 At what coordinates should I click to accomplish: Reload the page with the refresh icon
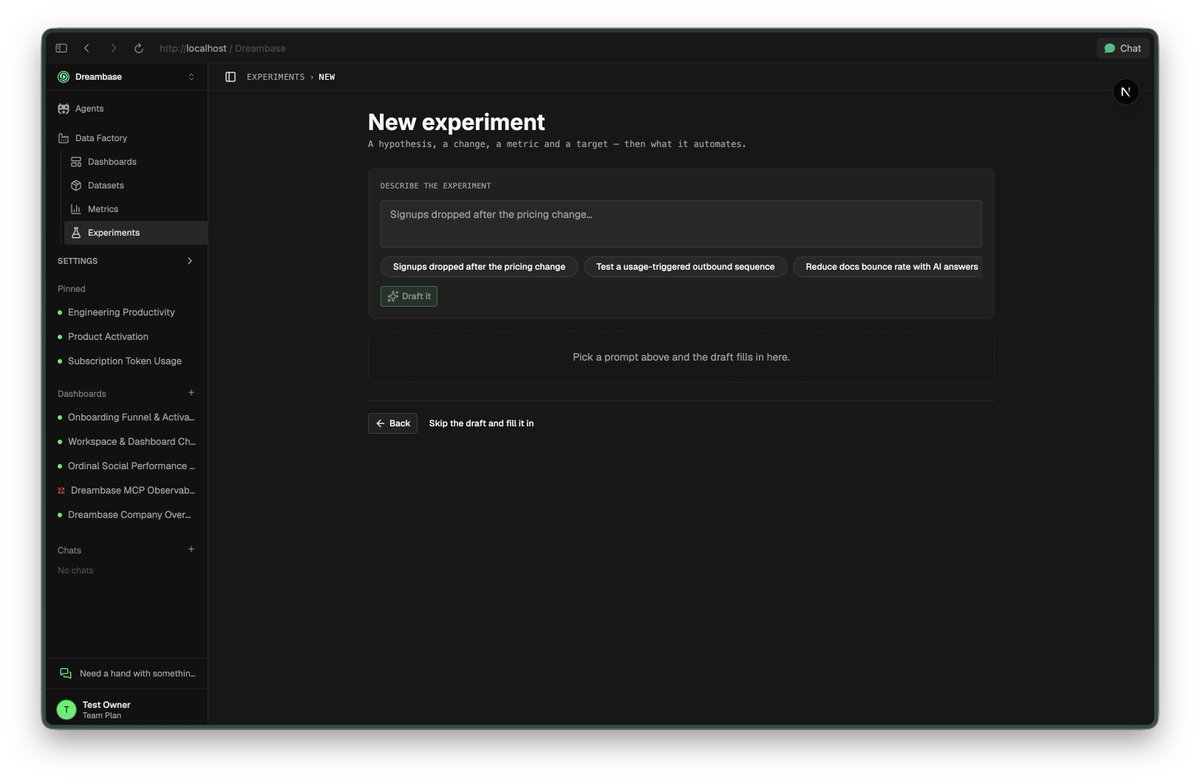(x=139, y=48)
